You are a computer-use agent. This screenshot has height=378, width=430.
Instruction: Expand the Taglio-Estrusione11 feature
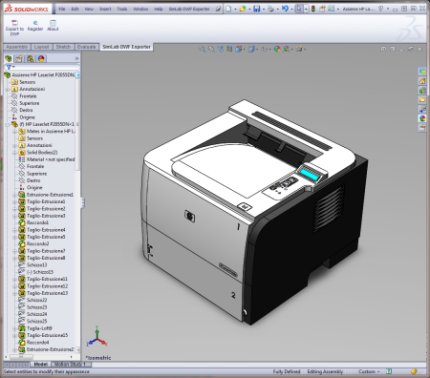click(14, 279)
